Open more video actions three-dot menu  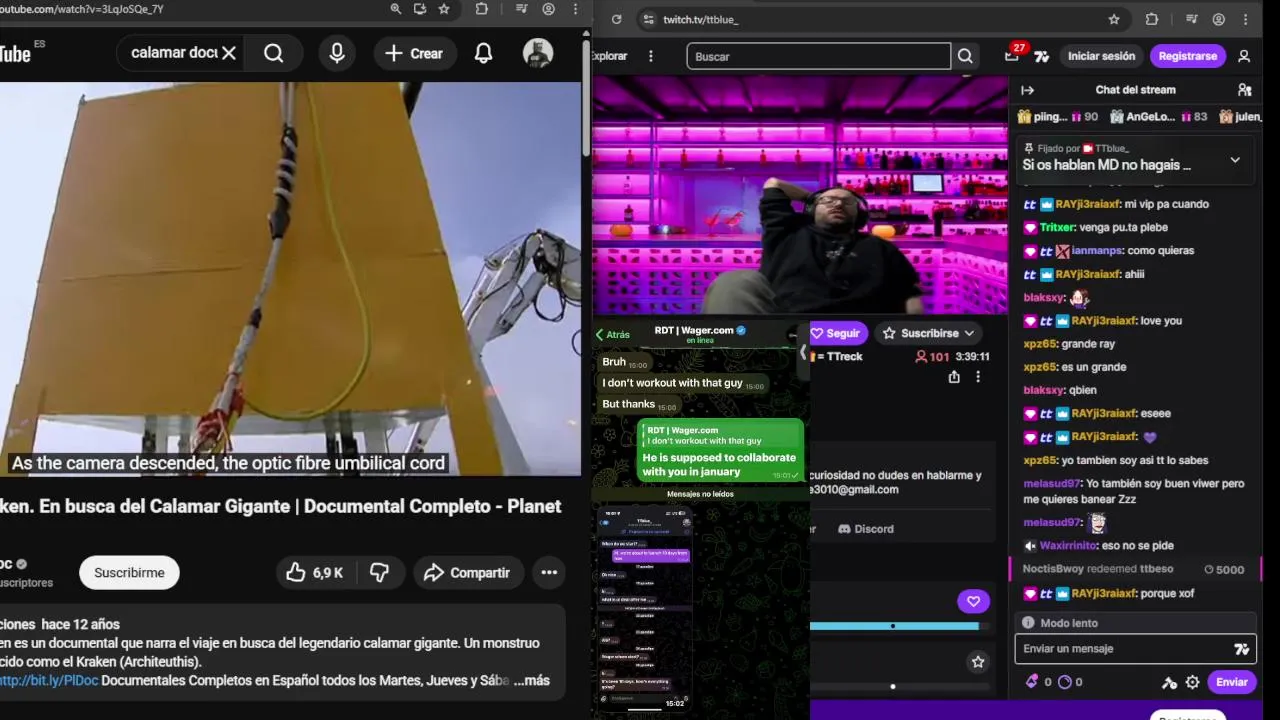tap(549, 573)
